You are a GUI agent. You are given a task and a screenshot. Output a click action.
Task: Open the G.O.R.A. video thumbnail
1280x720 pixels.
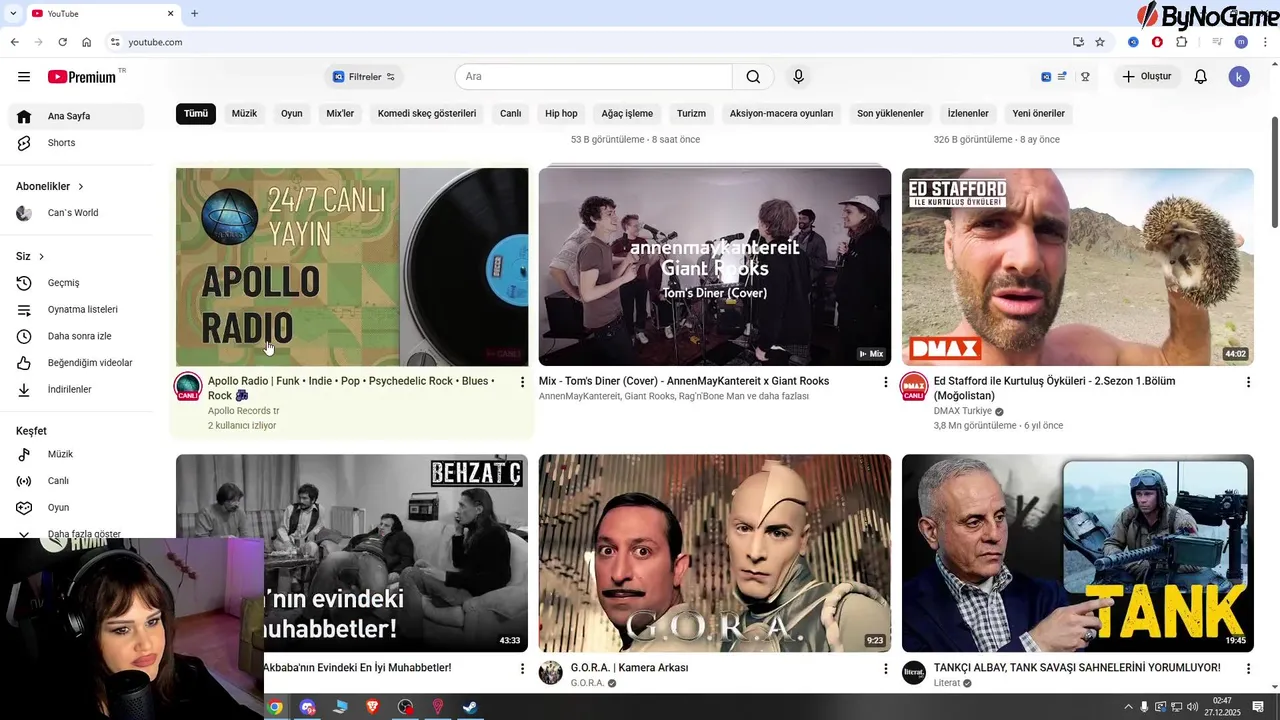click(715, 553)
